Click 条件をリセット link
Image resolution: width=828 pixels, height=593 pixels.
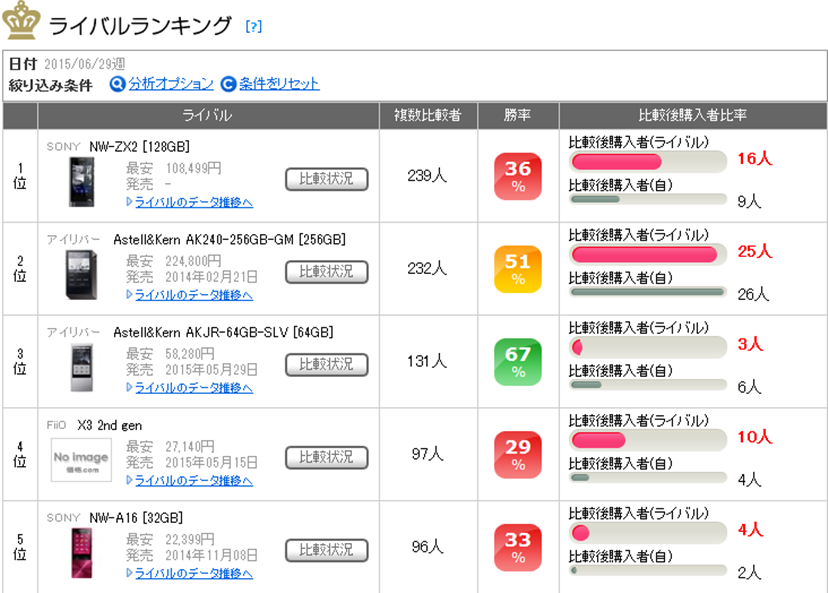click(280, 84)
